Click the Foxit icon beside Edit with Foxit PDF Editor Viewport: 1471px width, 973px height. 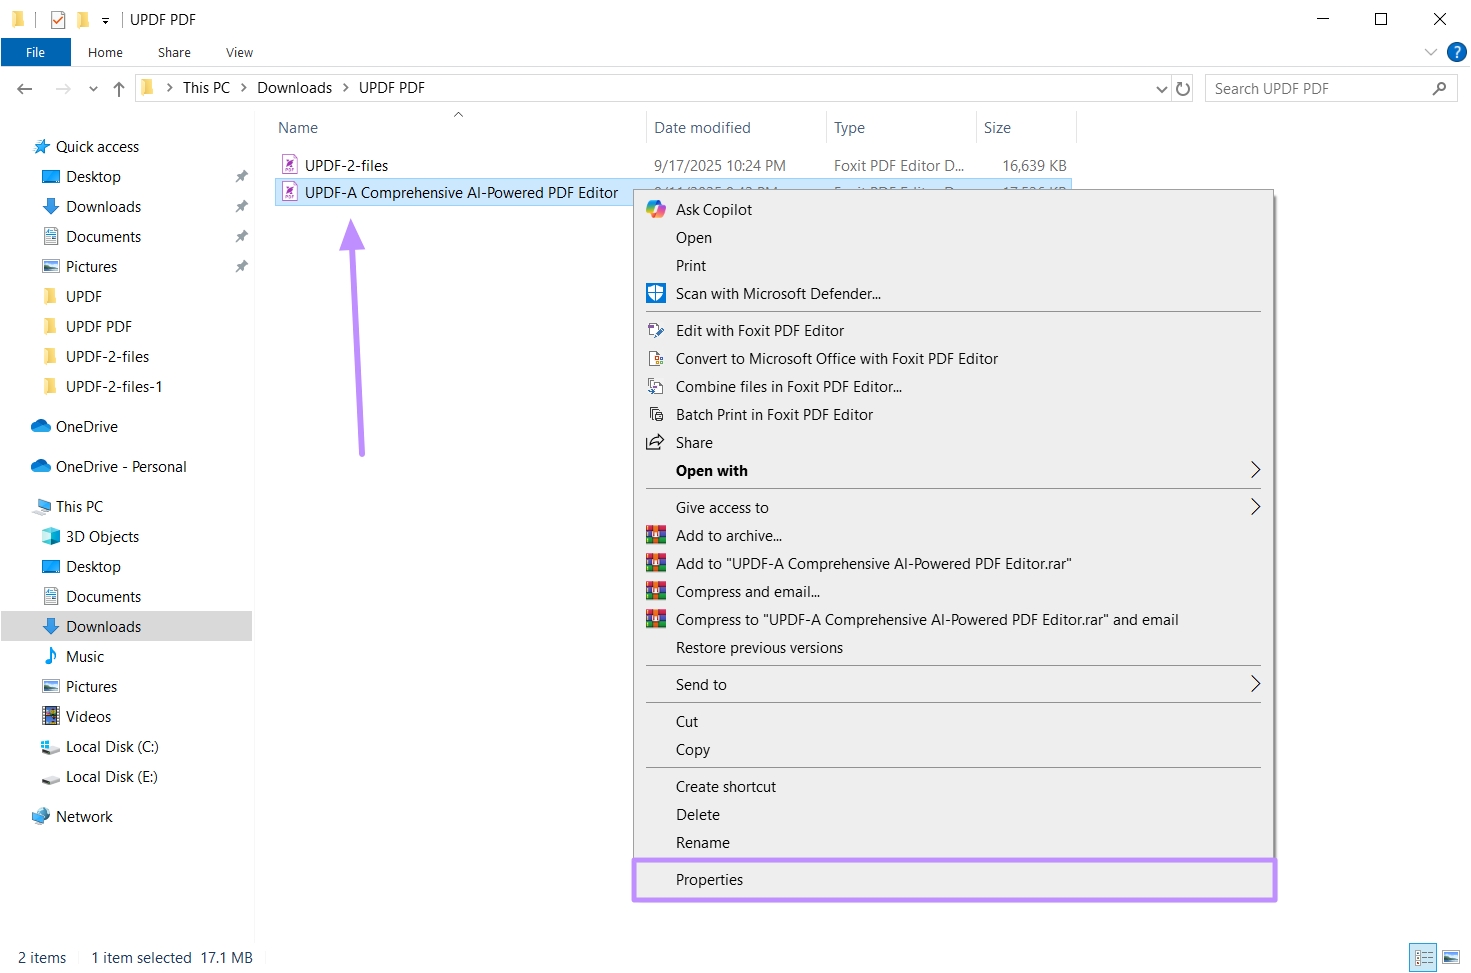[656, 330]
